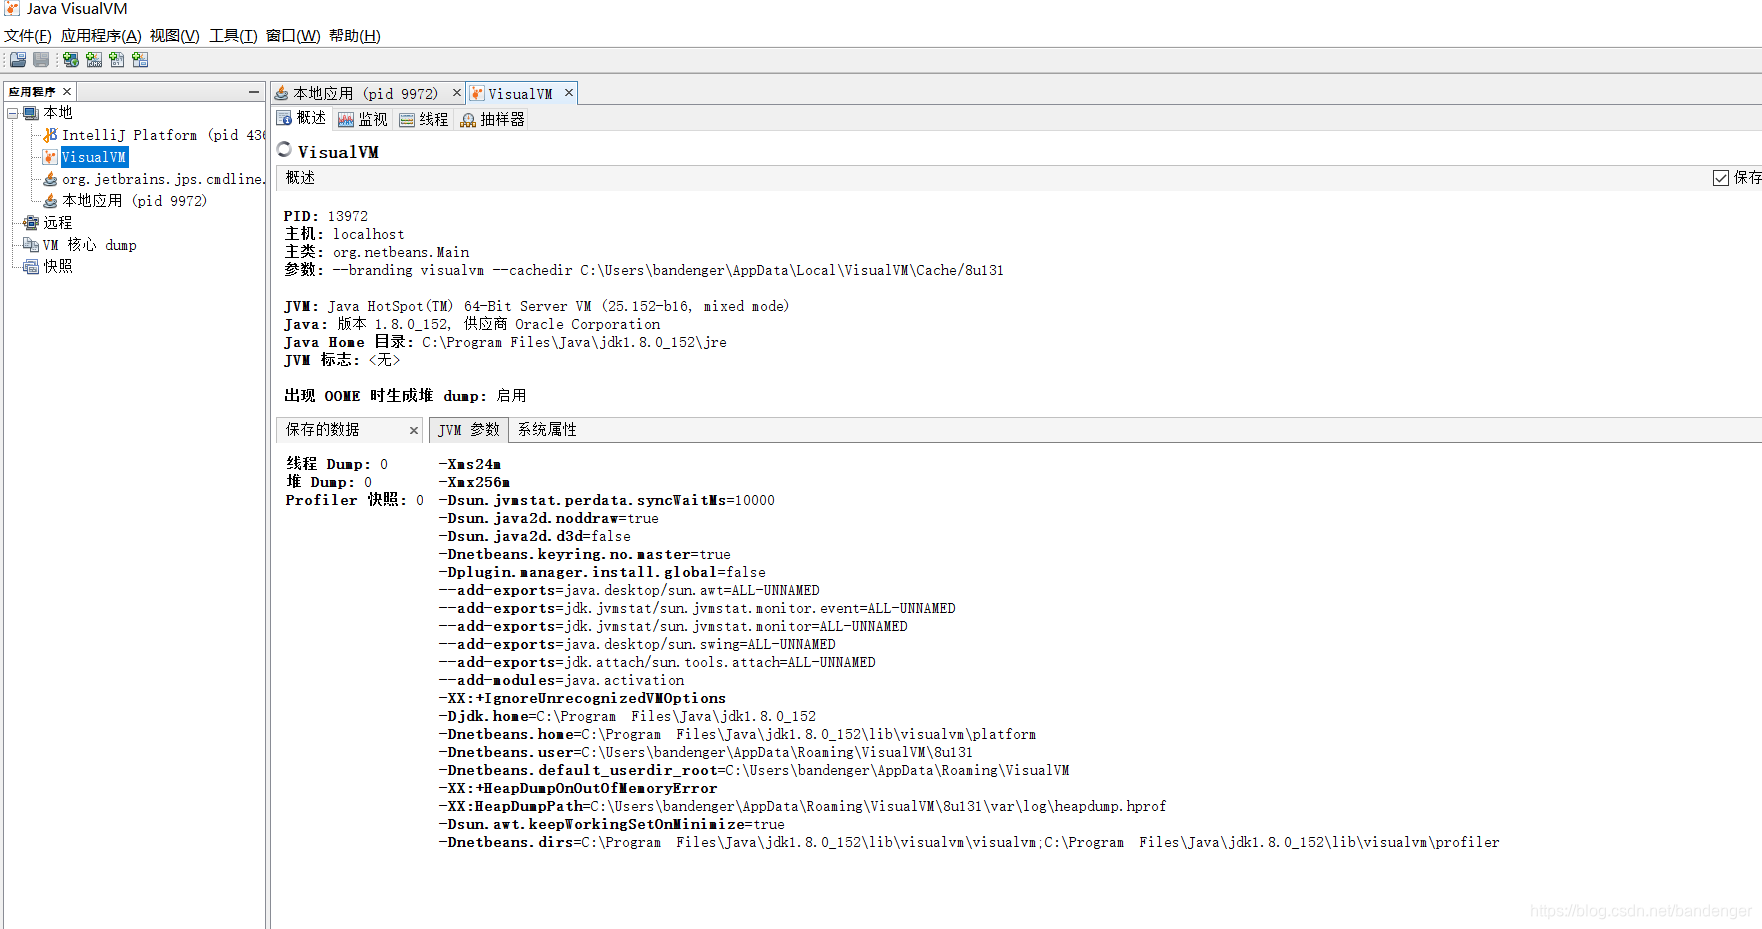Image resolution: width=1762 pixels, height=929 pixels.
Task: Click the Add Application Snapshot toolbar icon
Action: 140,60
